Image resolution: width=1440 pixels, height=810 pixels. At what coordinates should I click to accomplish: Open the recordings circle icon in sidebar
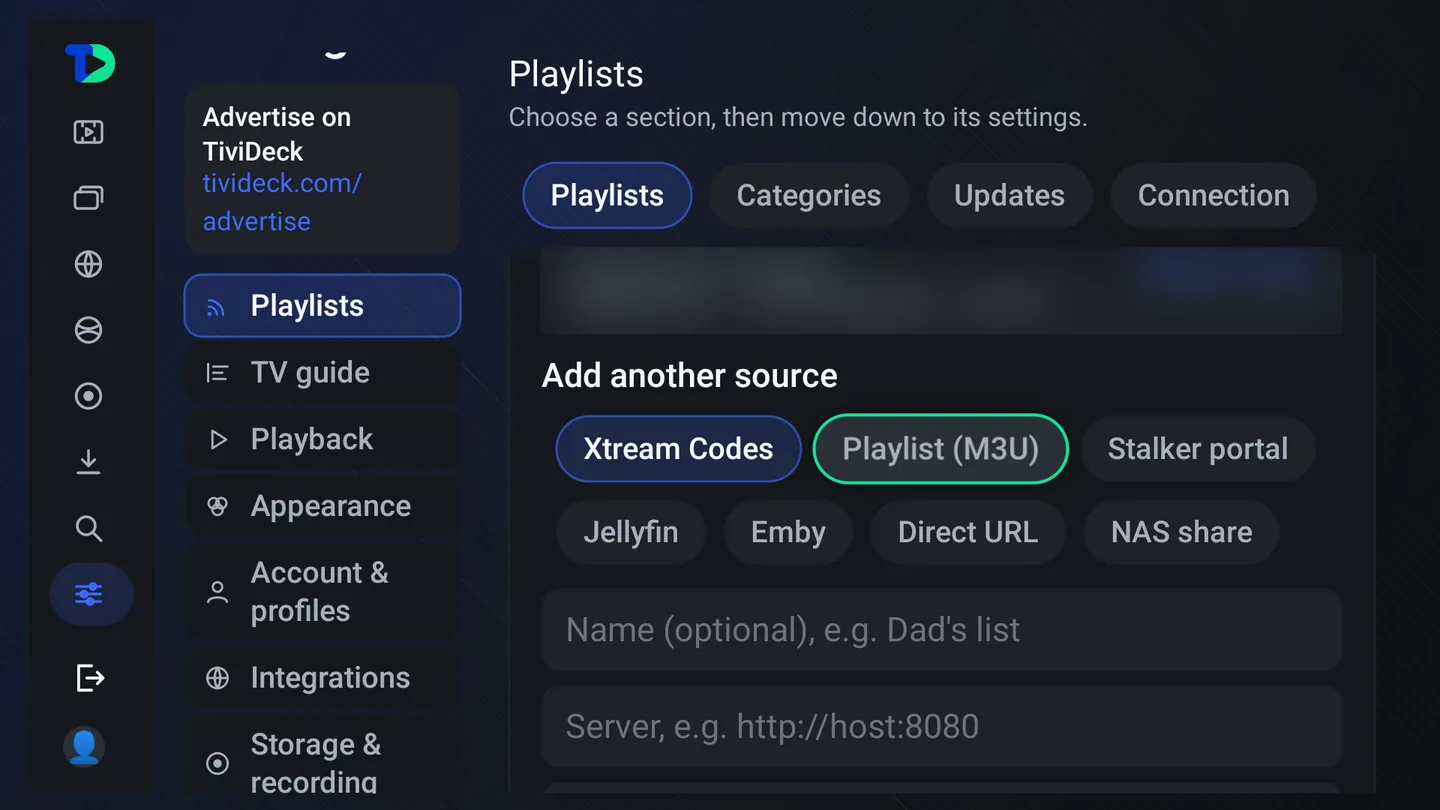(x=89, y=396)
